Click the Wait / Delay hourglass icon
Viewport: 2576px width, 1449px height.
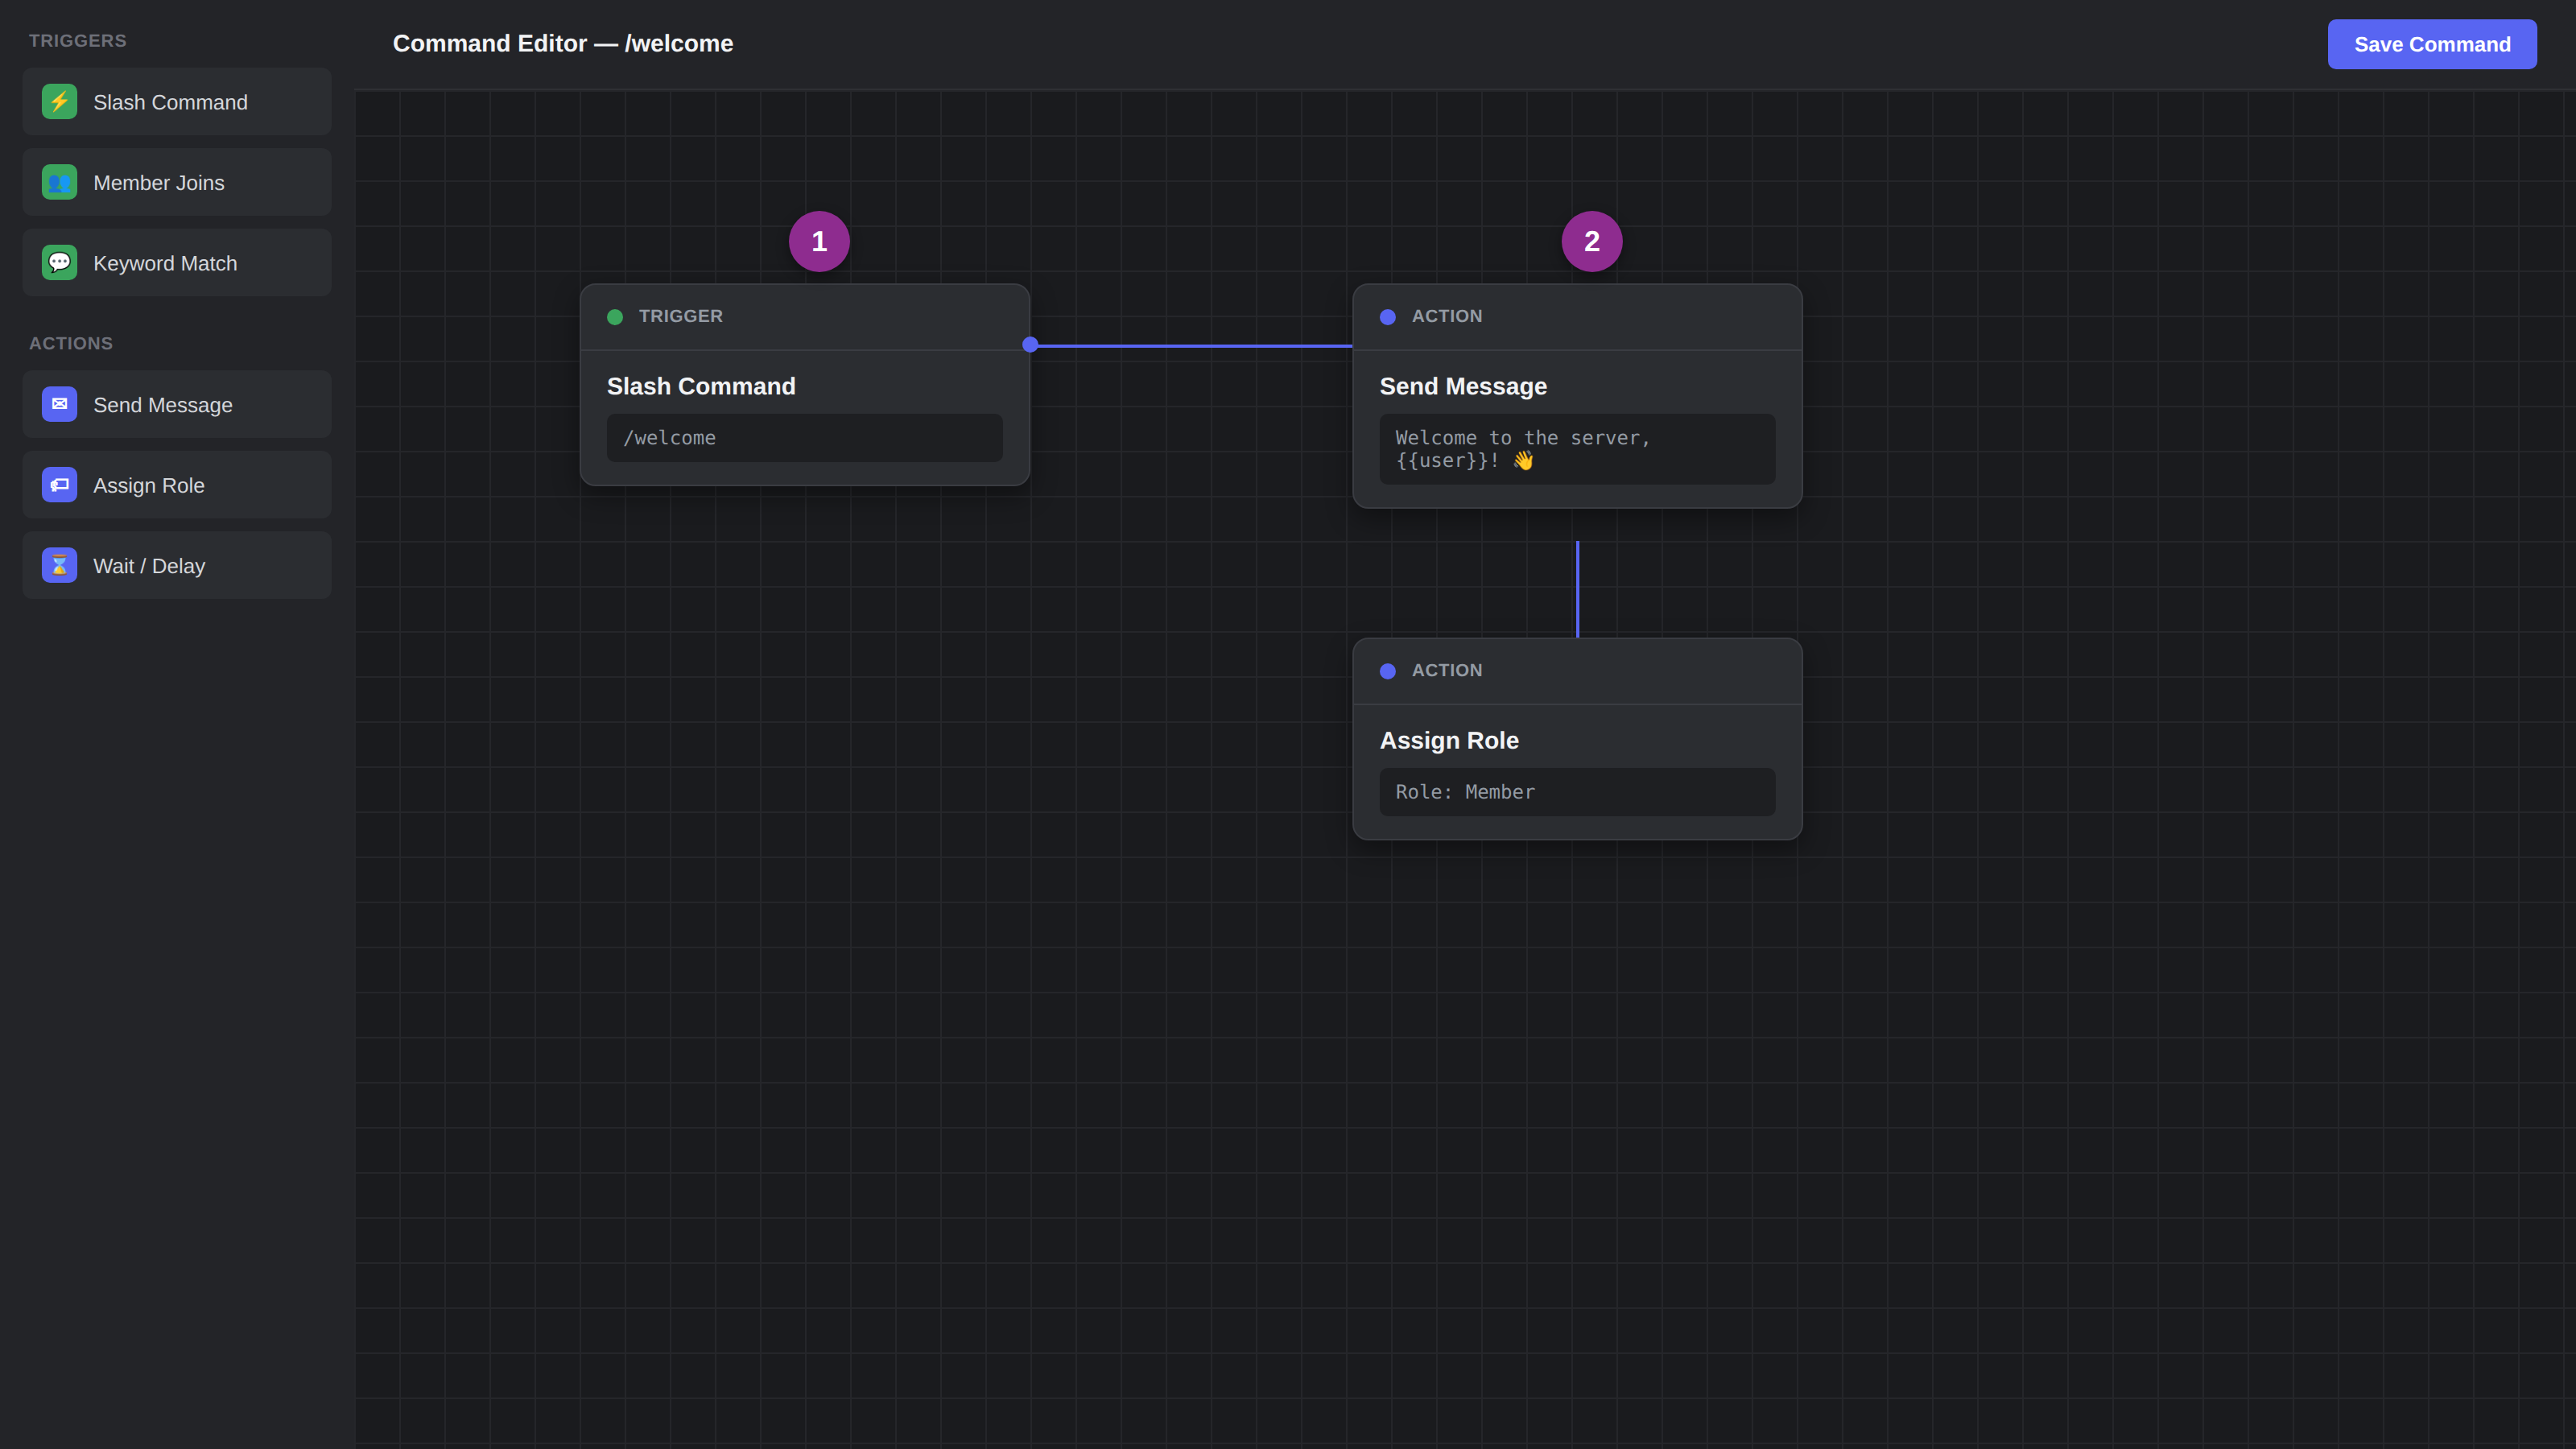coord(59,565)
